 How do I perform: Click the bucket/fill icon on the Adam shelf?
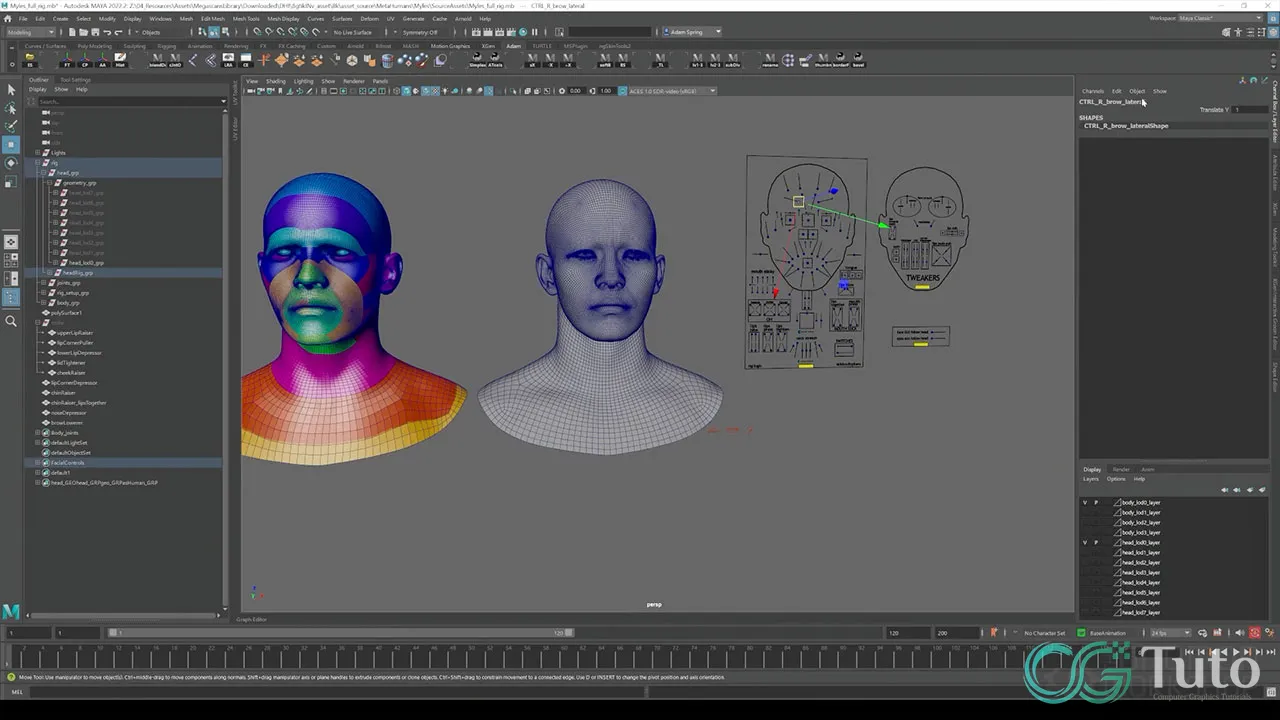385,61
